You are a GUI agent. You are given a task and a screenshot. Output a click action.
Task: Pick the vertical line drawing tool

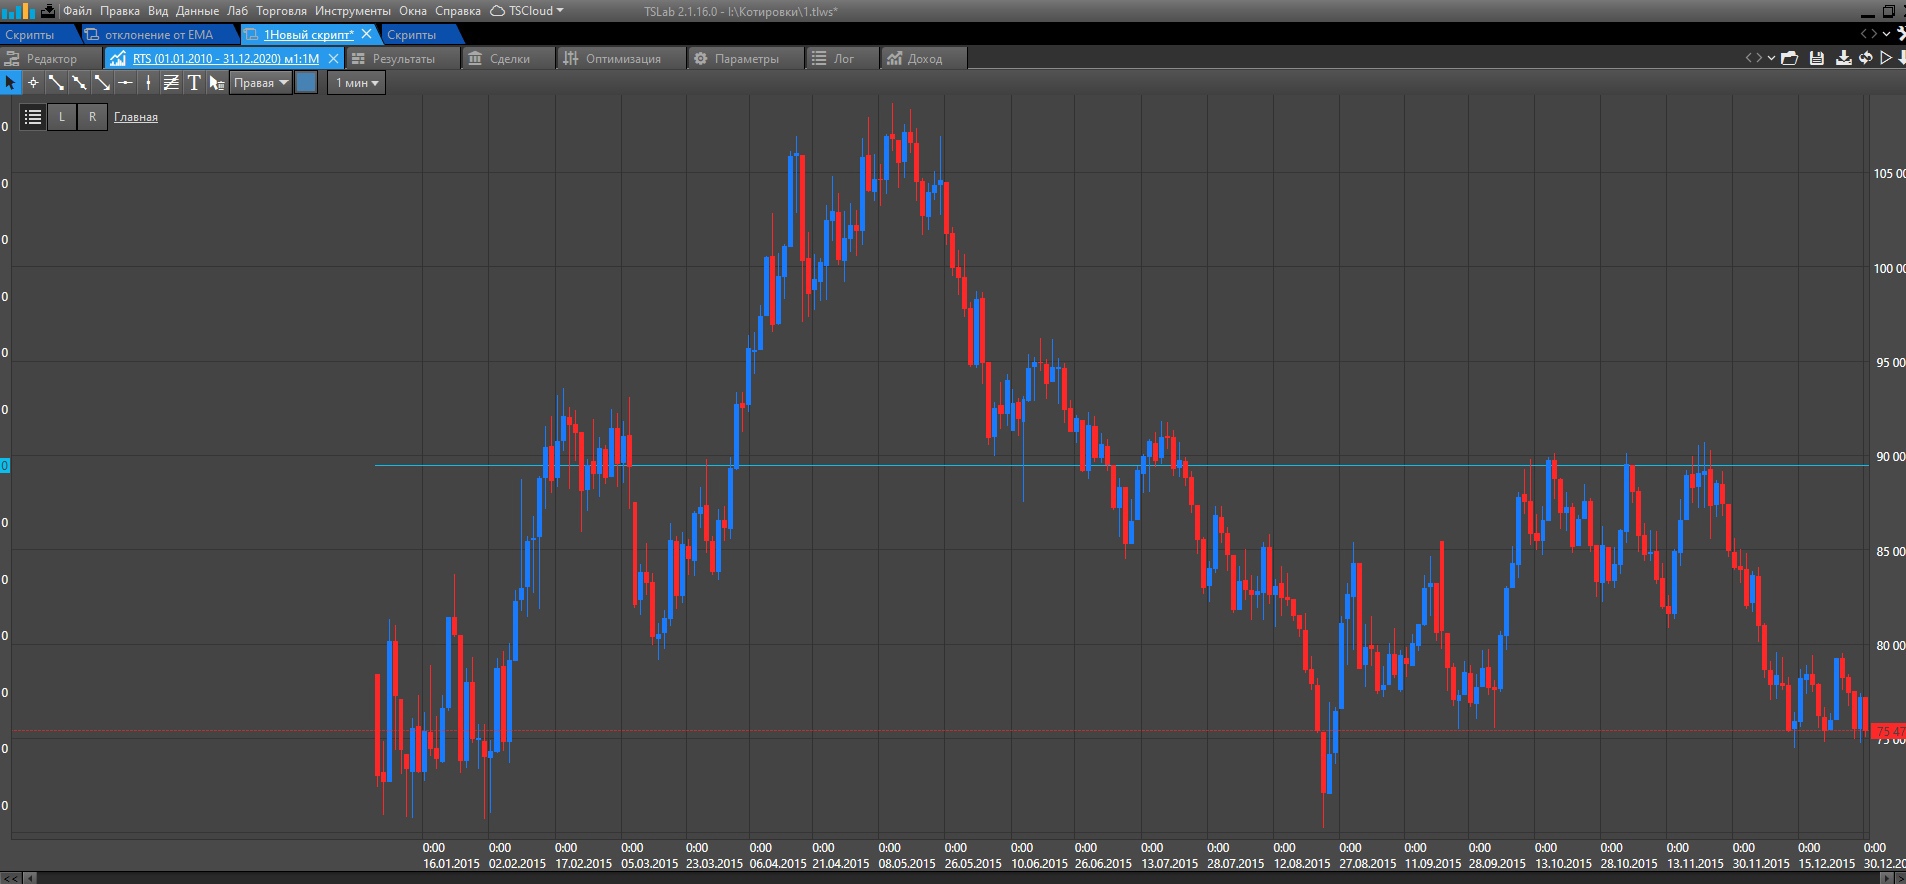tap(148, 83)
